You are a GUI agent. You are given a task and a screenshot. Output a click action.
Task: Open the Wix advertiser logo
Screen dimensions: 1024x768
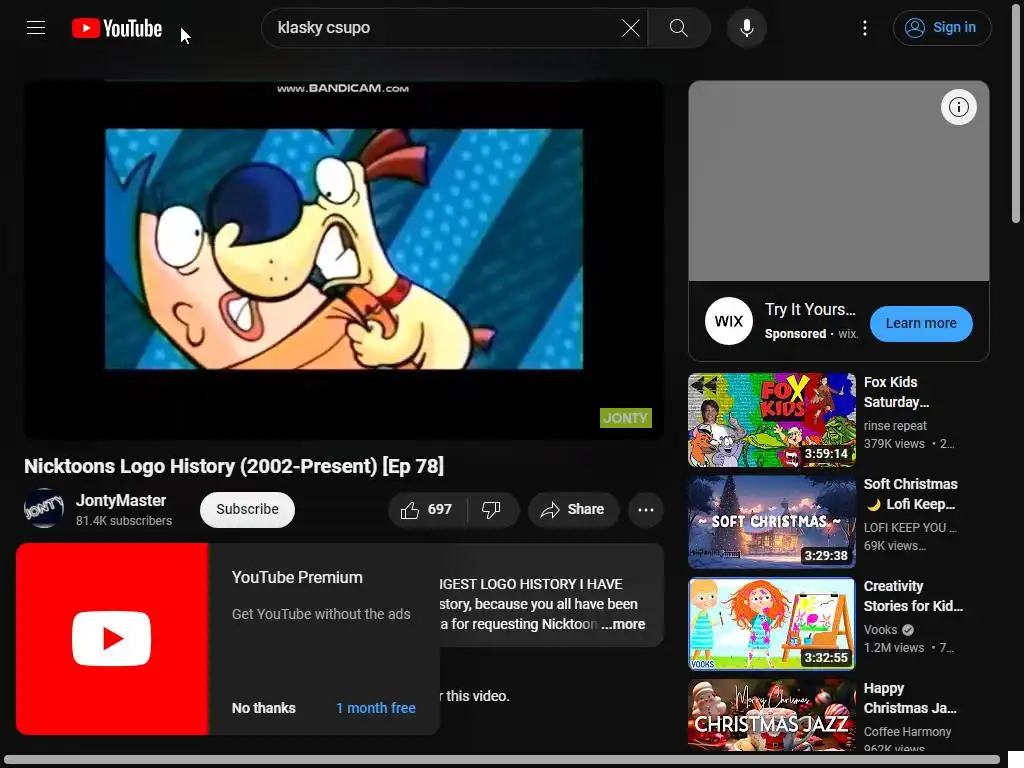(729, 321)
